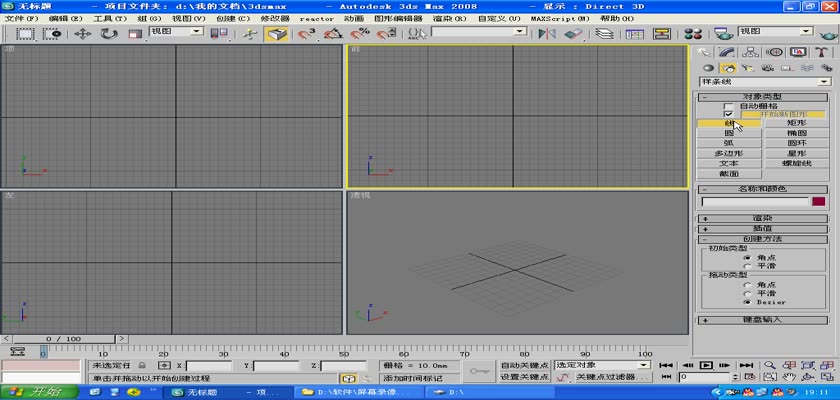This screenshot has height=400, width=840.
Task: Switch to the Display panel tab
Action: [798, 52]
